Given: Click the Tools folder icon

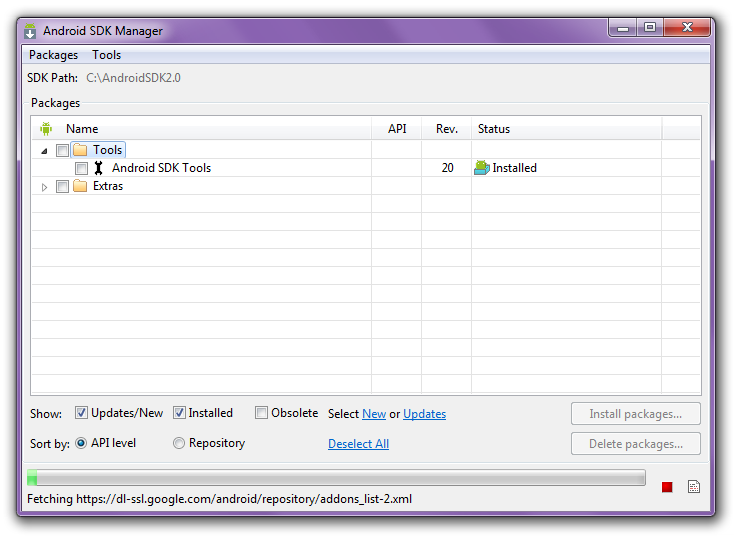Looking at the screenshot, I should coord(80,150).
